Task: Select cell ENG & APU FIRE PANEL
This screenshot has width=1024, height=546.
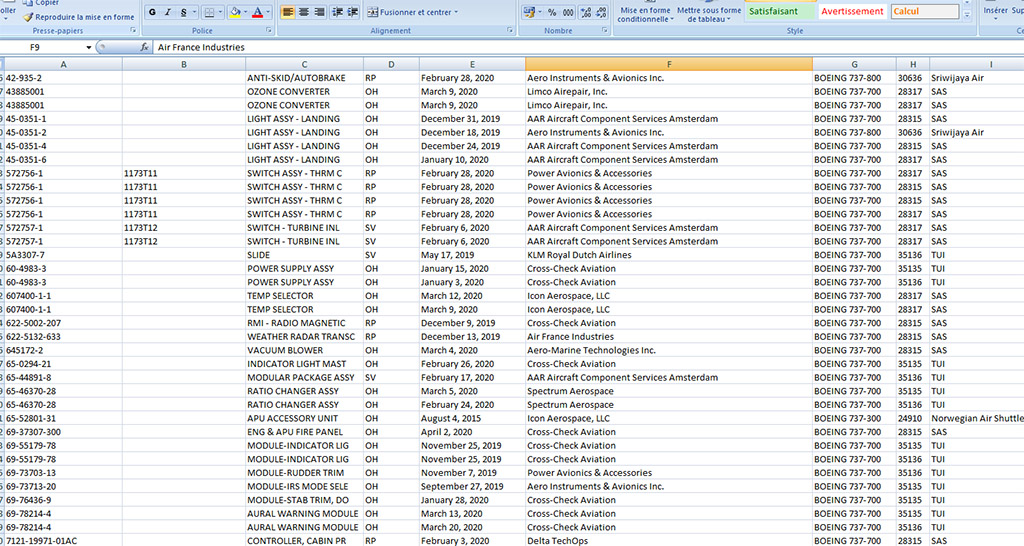Action: click(304, 432)
